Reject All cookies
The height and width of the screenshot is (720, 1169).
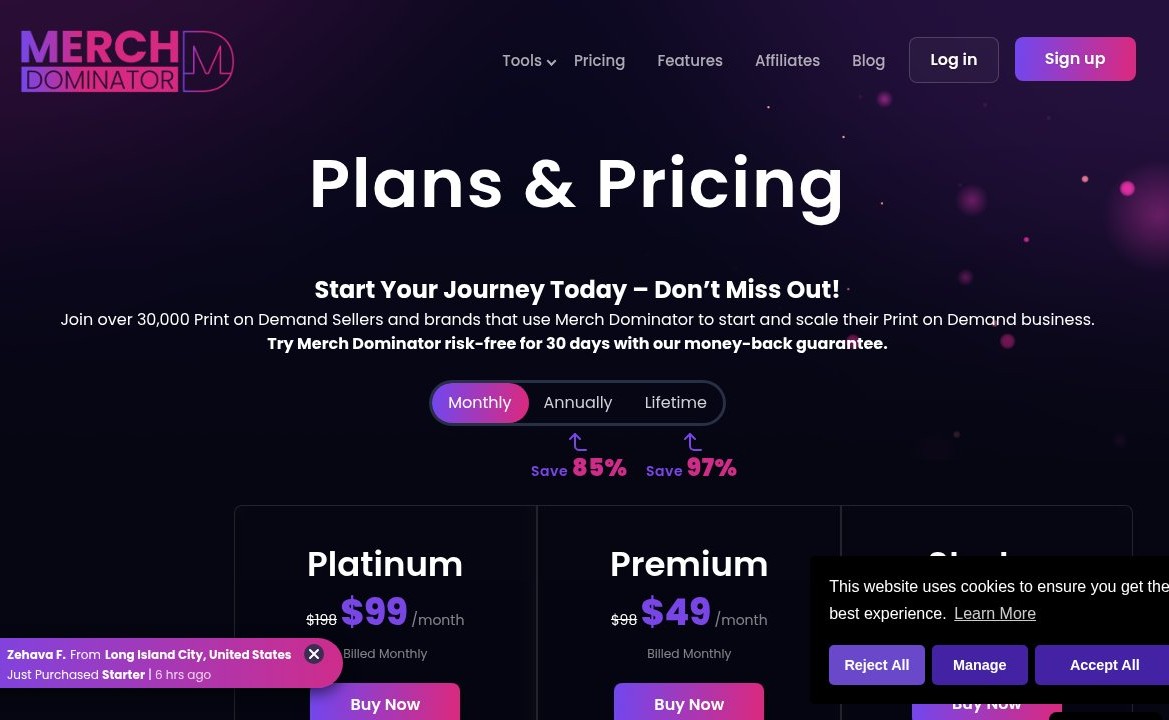(x=877, y=665)
